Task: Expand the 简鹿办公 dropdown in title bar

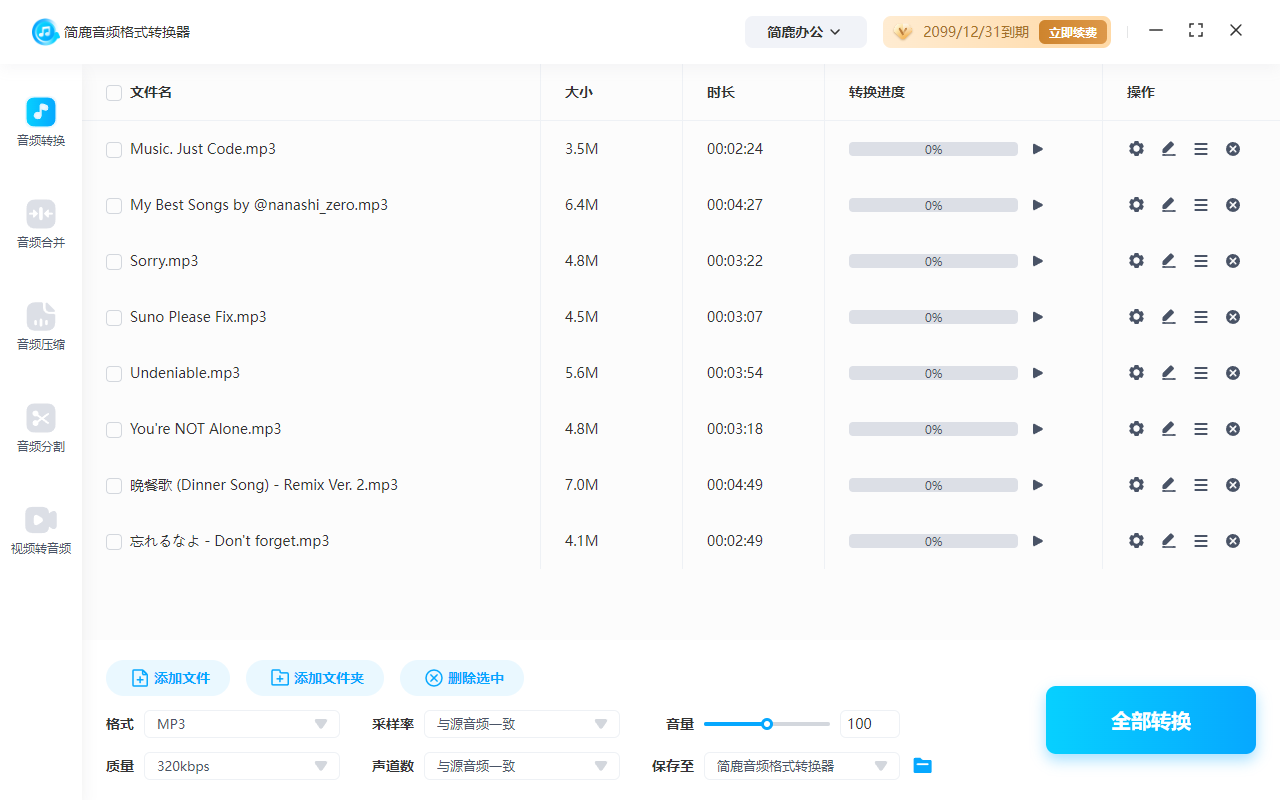Action: coord(804,32)
